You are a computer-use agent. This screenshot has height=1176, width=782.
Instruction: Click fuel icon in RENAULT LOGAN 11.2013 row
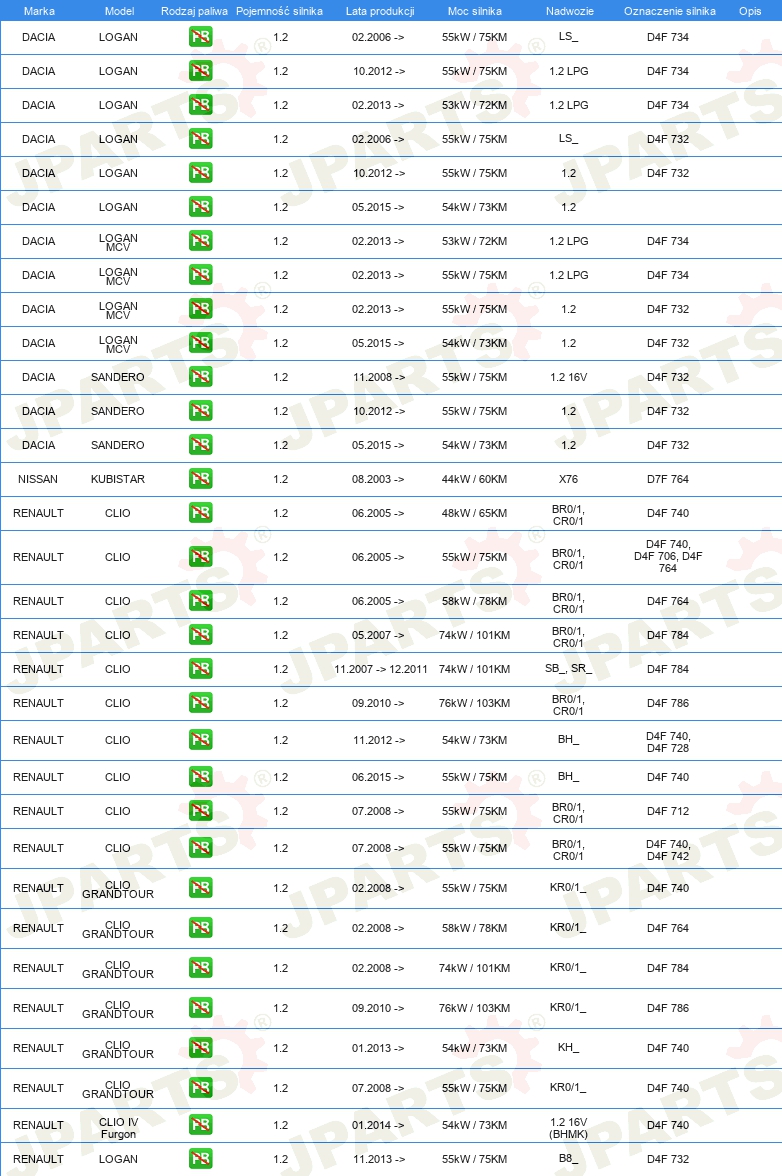[200, 1159]
